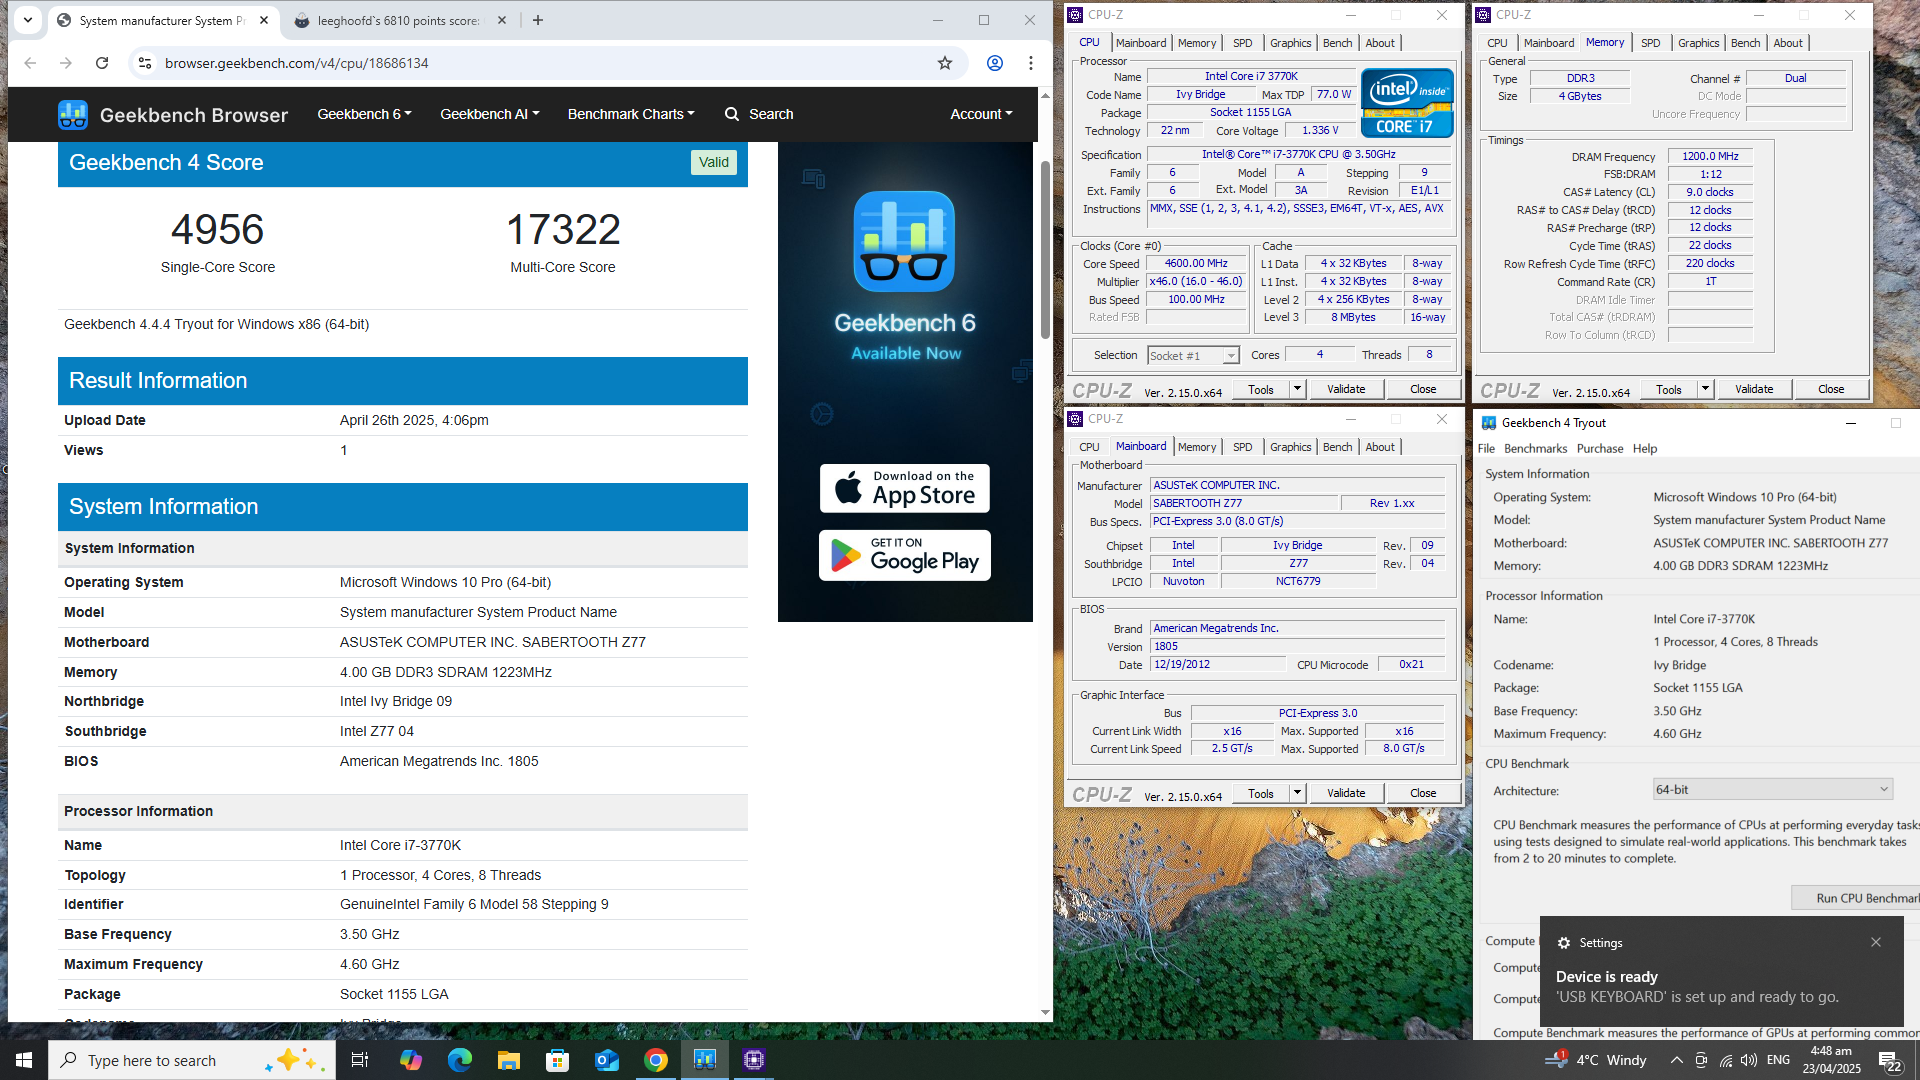Reload the Geekbench page
This screenshot has height=1080, width=1920.
(102, 63)
